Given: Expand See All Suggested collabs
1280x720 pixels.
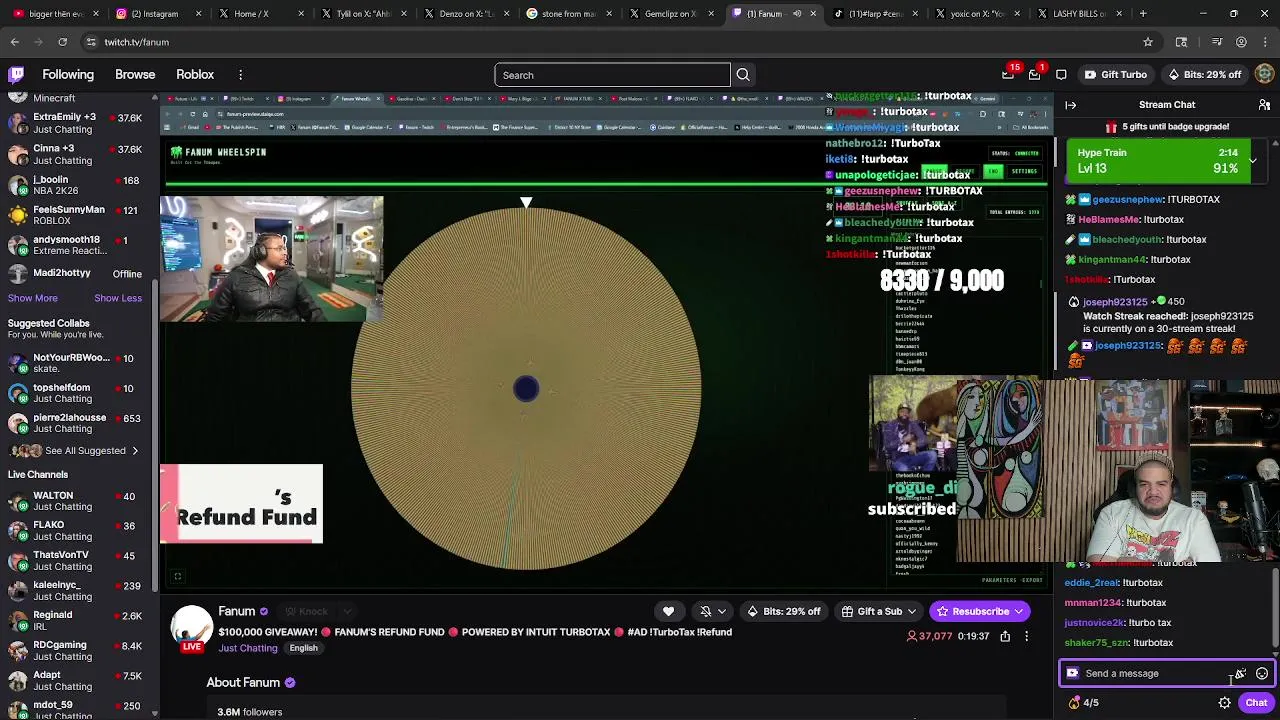Looking at the screenshot, I should click(x=76, y=451).
